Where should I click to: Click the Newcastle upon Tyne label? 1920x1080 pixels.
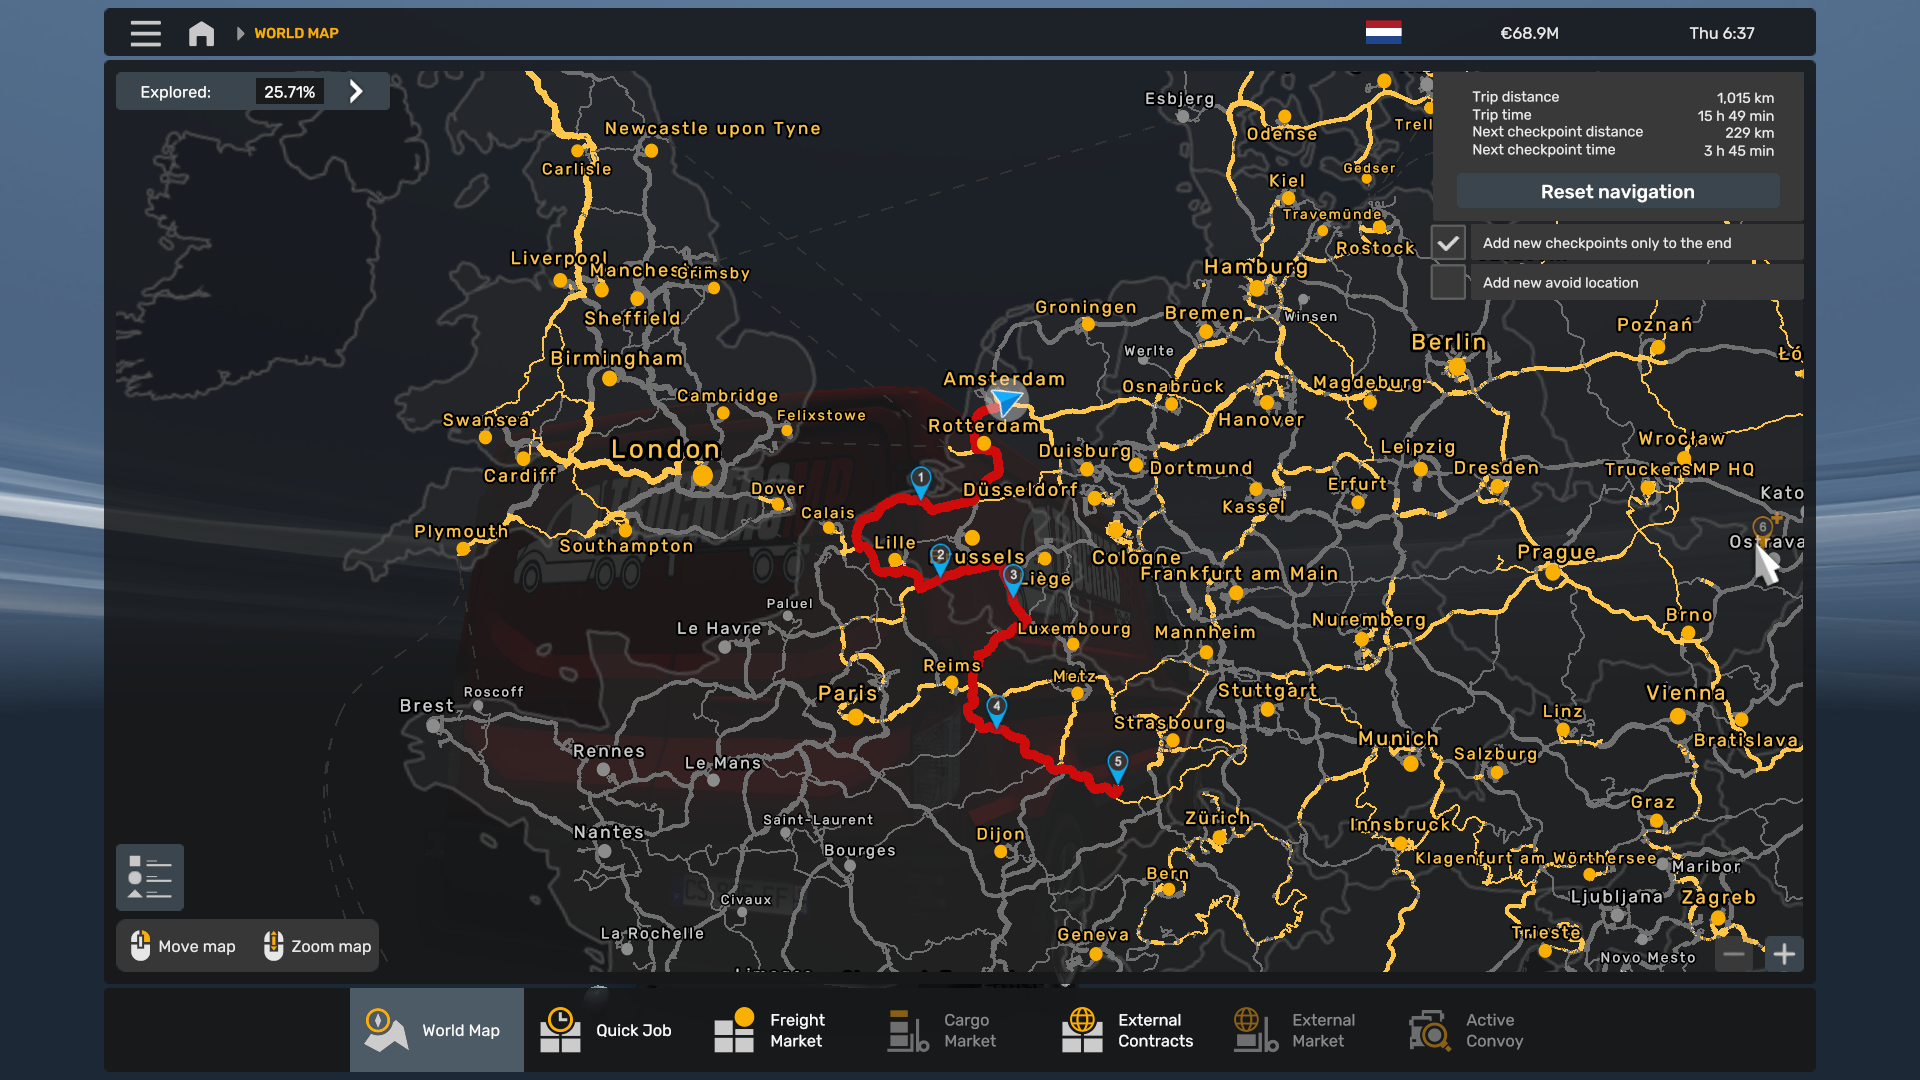coord(713,128)
